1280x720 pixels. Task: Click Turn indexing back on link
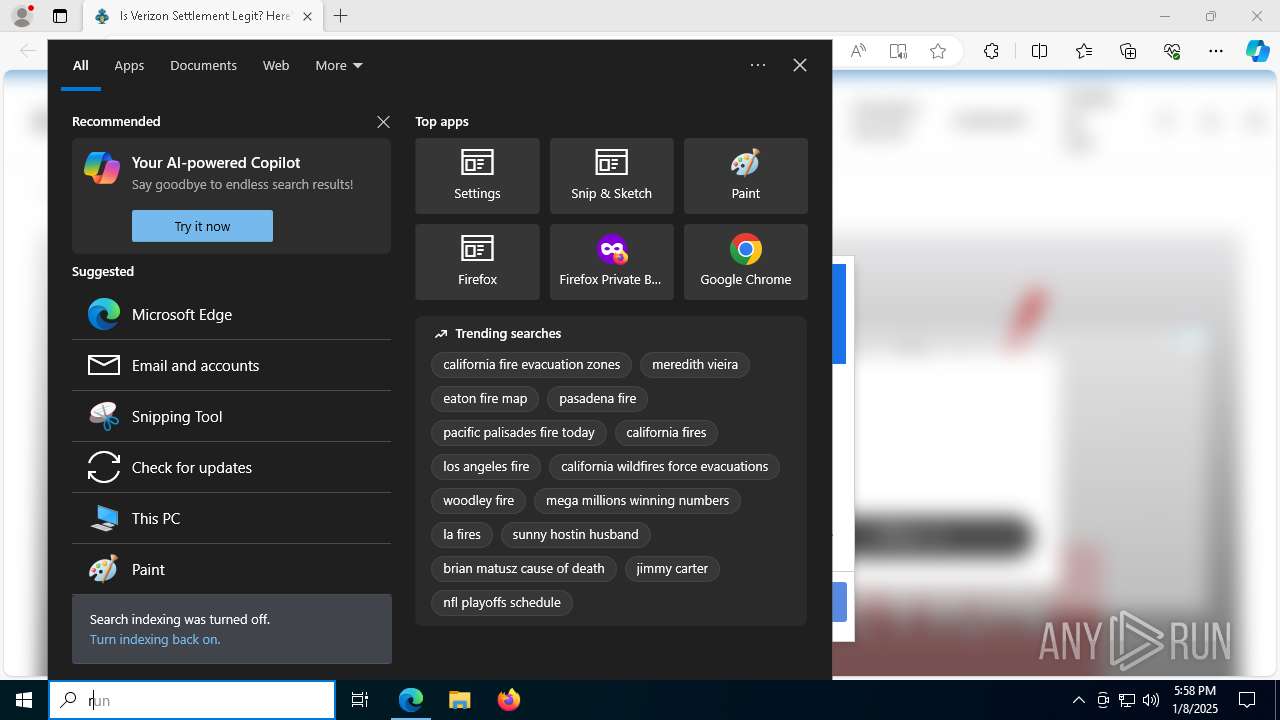tap(155, 639)
